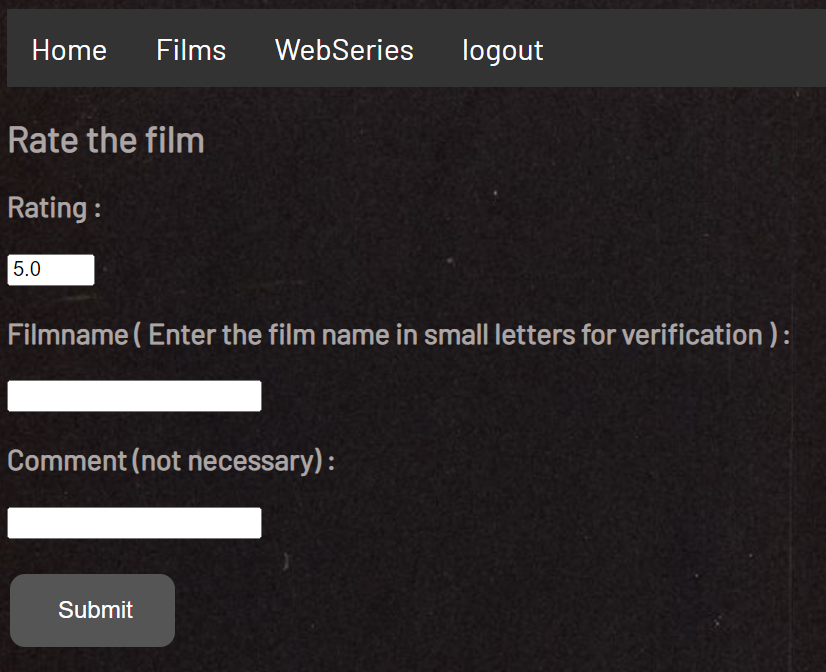Click inside the Rating input field
The height and width of the screenshot is (672, 826).
pyautogui.click(x=50, y=269)
